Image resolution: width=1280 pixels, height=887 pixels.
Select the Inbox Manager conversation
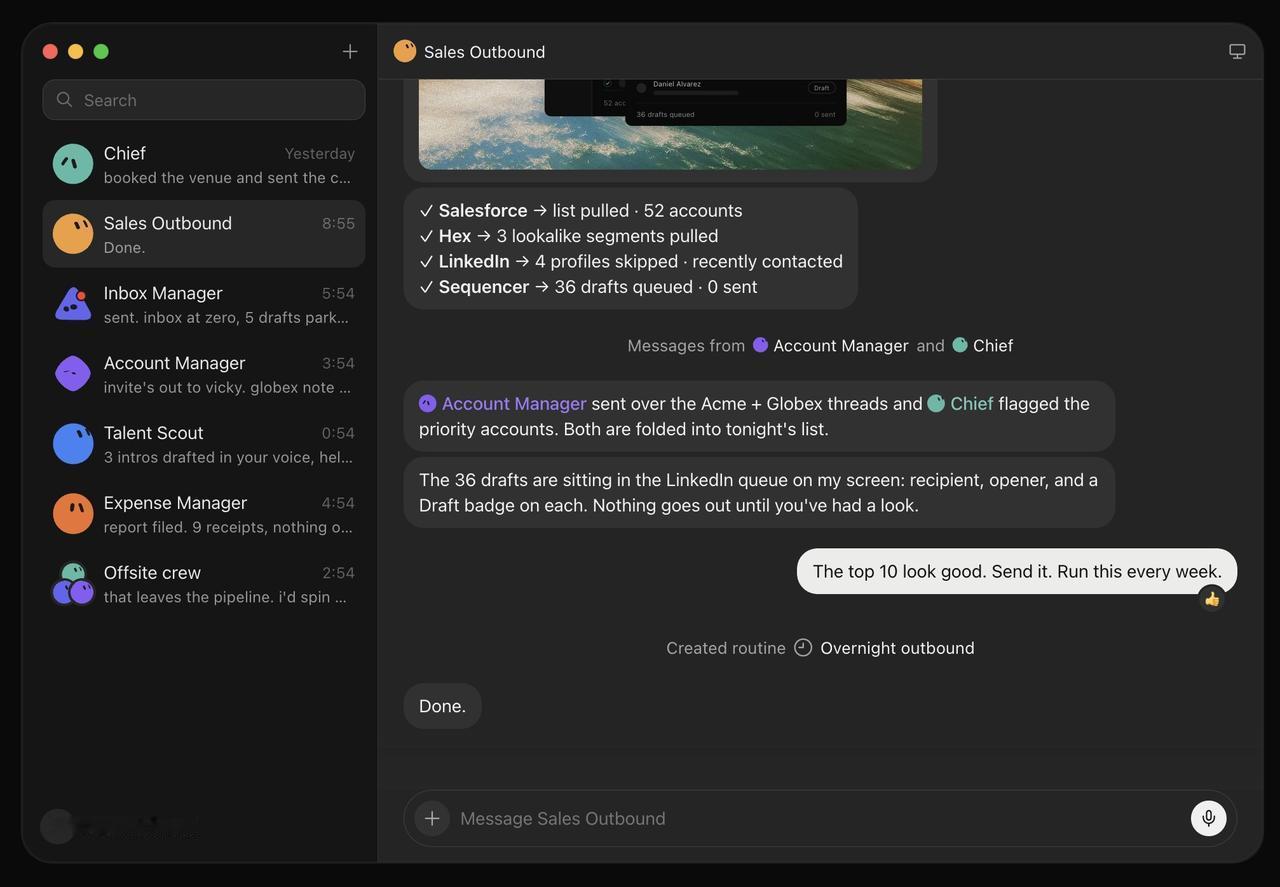click(204, 304)
